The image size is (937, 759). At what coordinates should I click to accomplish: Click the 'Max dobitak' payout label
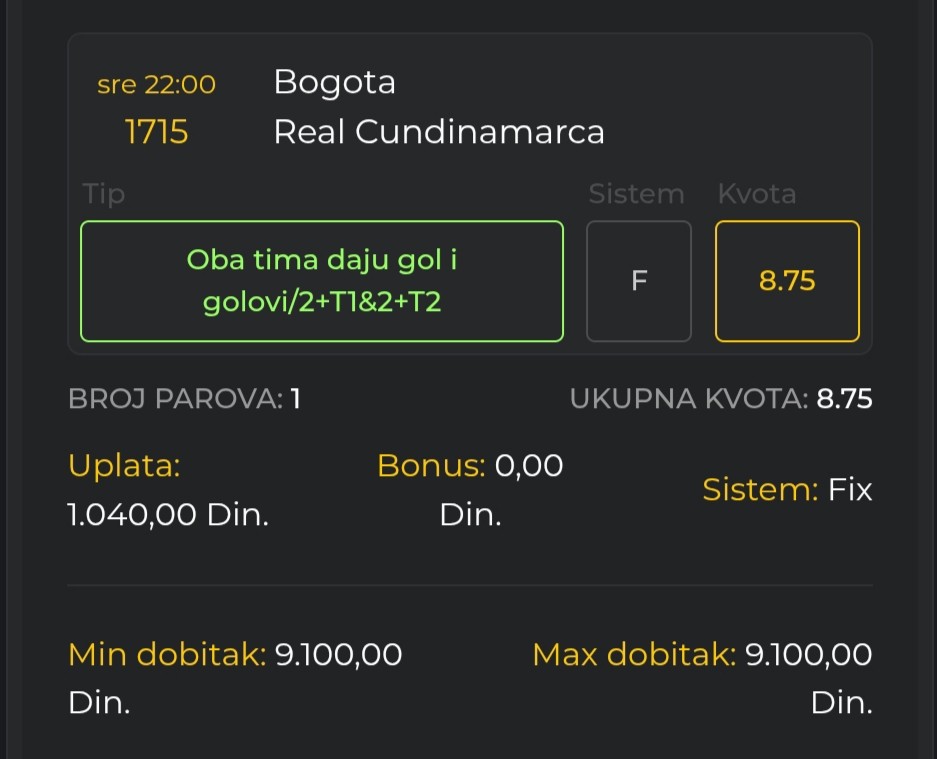coord(634,655)
